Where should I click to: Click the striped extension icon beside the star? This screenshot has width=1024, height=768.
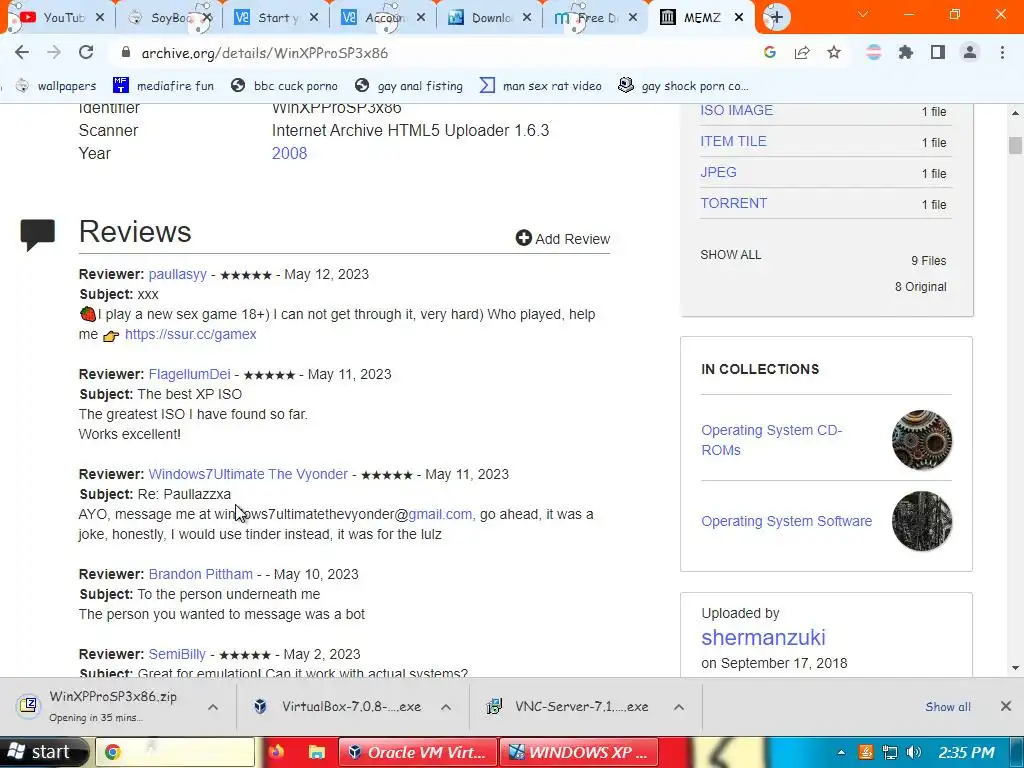click(873, 52)
